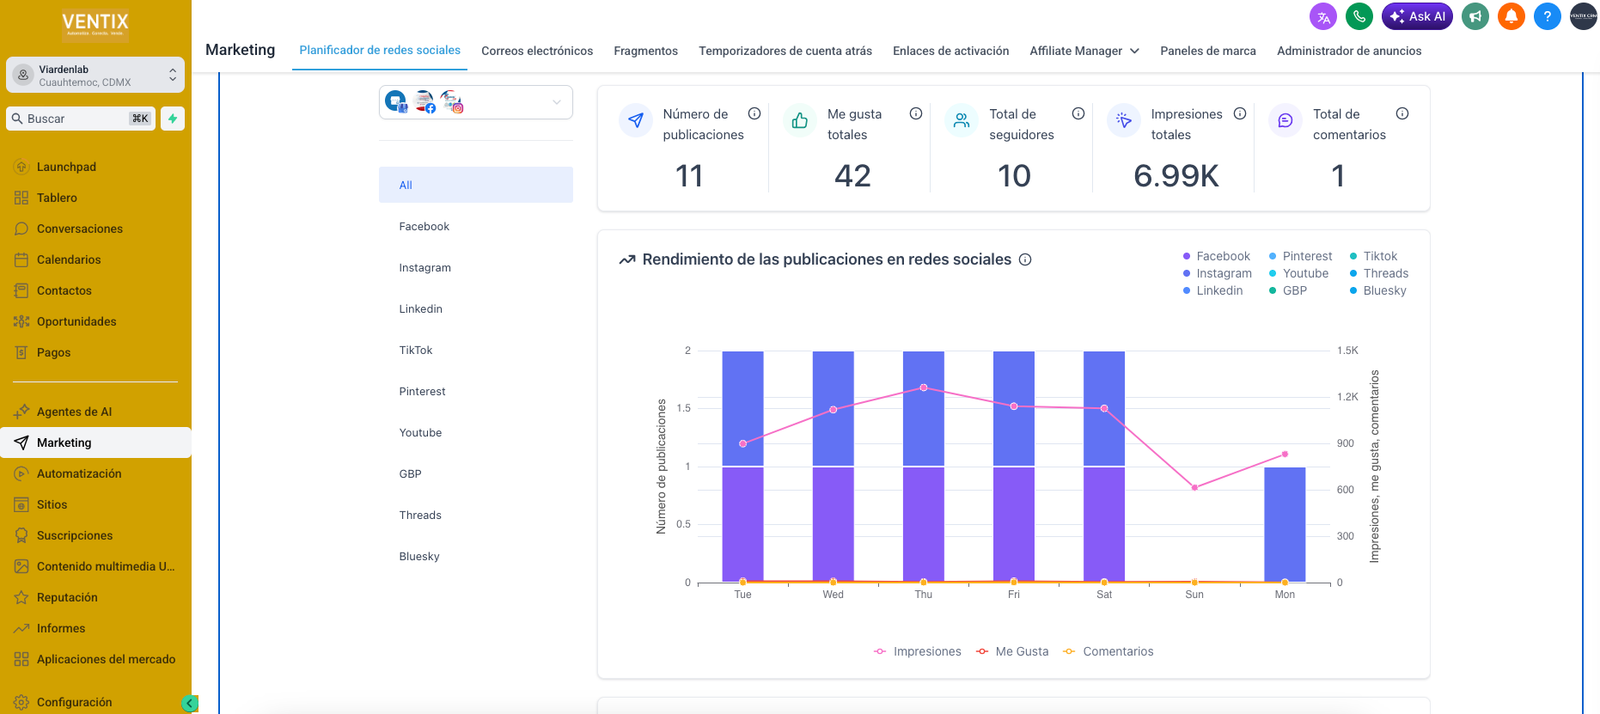Collapse sidebar with the green arrow icon
Image resolution: width=1600 pixels, height=714 pixels.
click(x=189, y=703)
